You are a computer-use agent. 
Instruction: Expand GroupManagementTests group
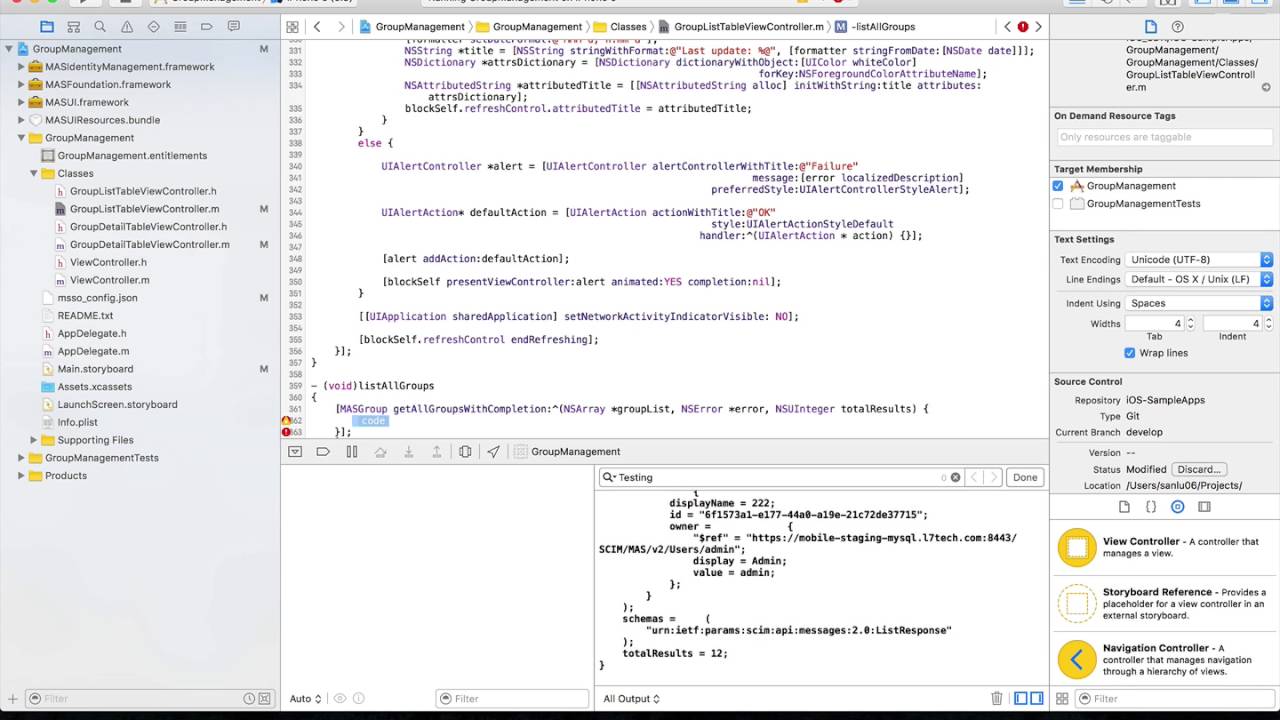point(21,458)
